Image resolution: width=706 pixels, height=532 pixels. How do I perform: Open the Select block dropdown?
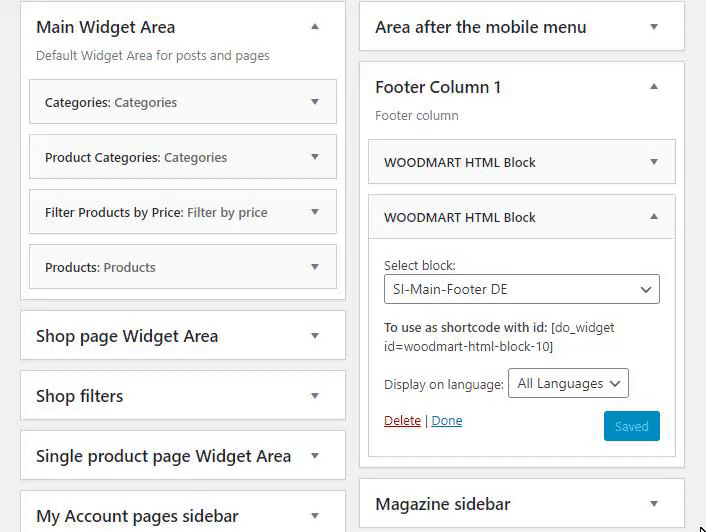pyautogui.click(x=521, y=290)
